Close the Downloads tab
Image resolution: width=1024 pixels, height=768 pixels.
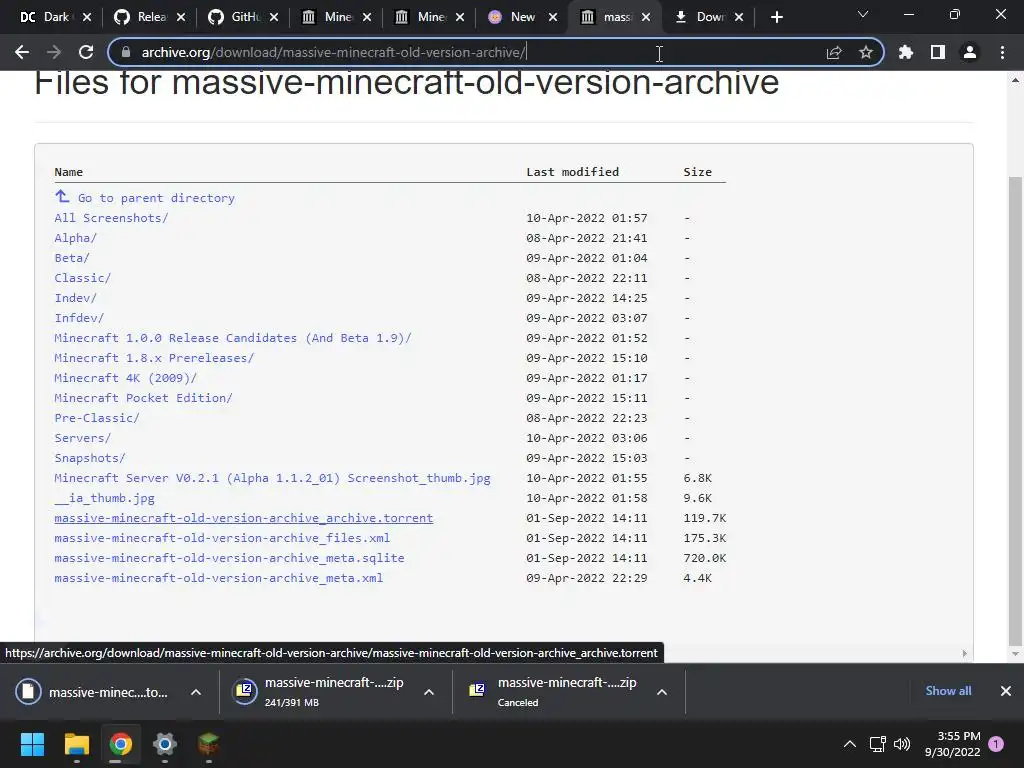(739, 17)
